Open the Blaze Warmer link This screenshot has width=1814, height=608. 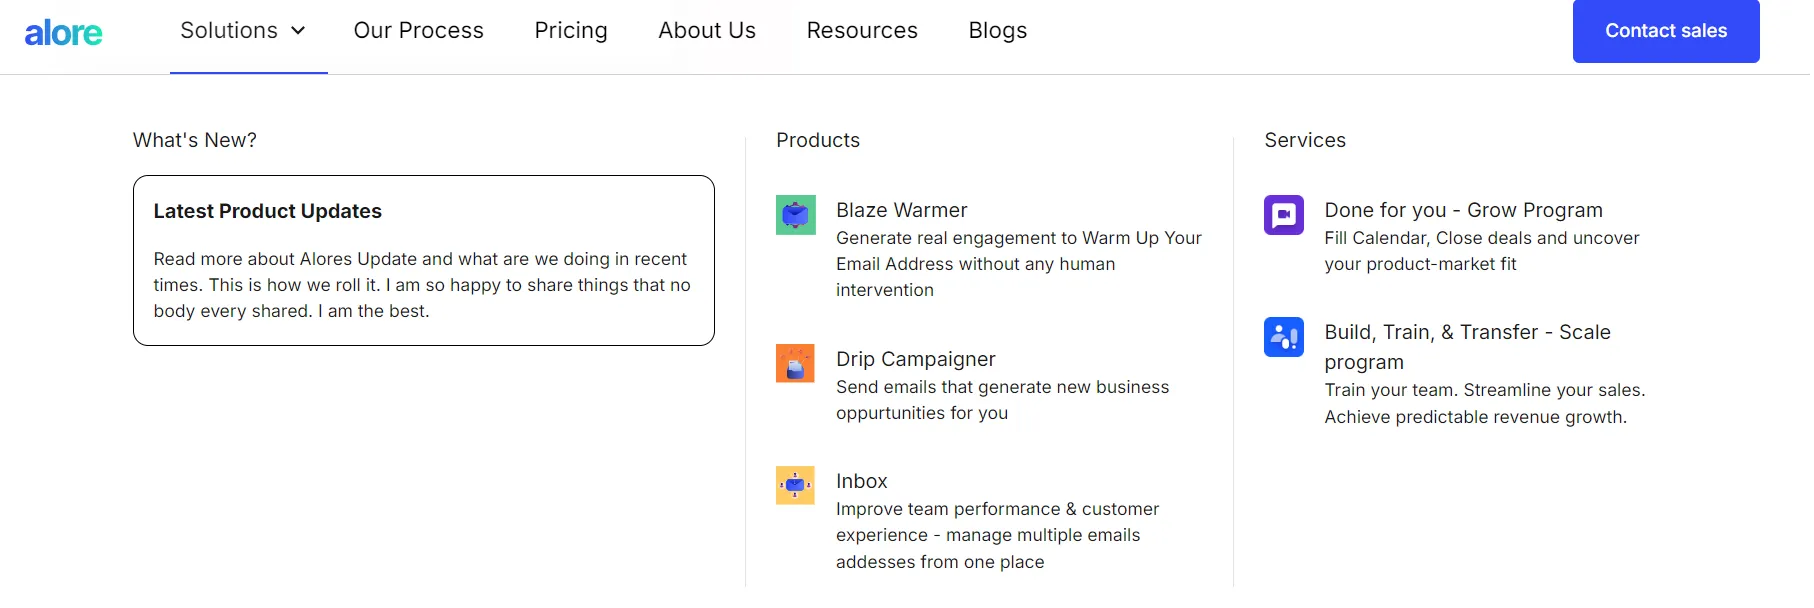point(901,210)
